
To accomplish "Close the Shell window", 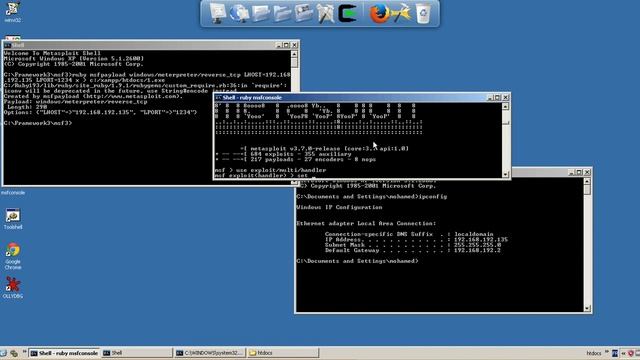I will click(295, 45).
